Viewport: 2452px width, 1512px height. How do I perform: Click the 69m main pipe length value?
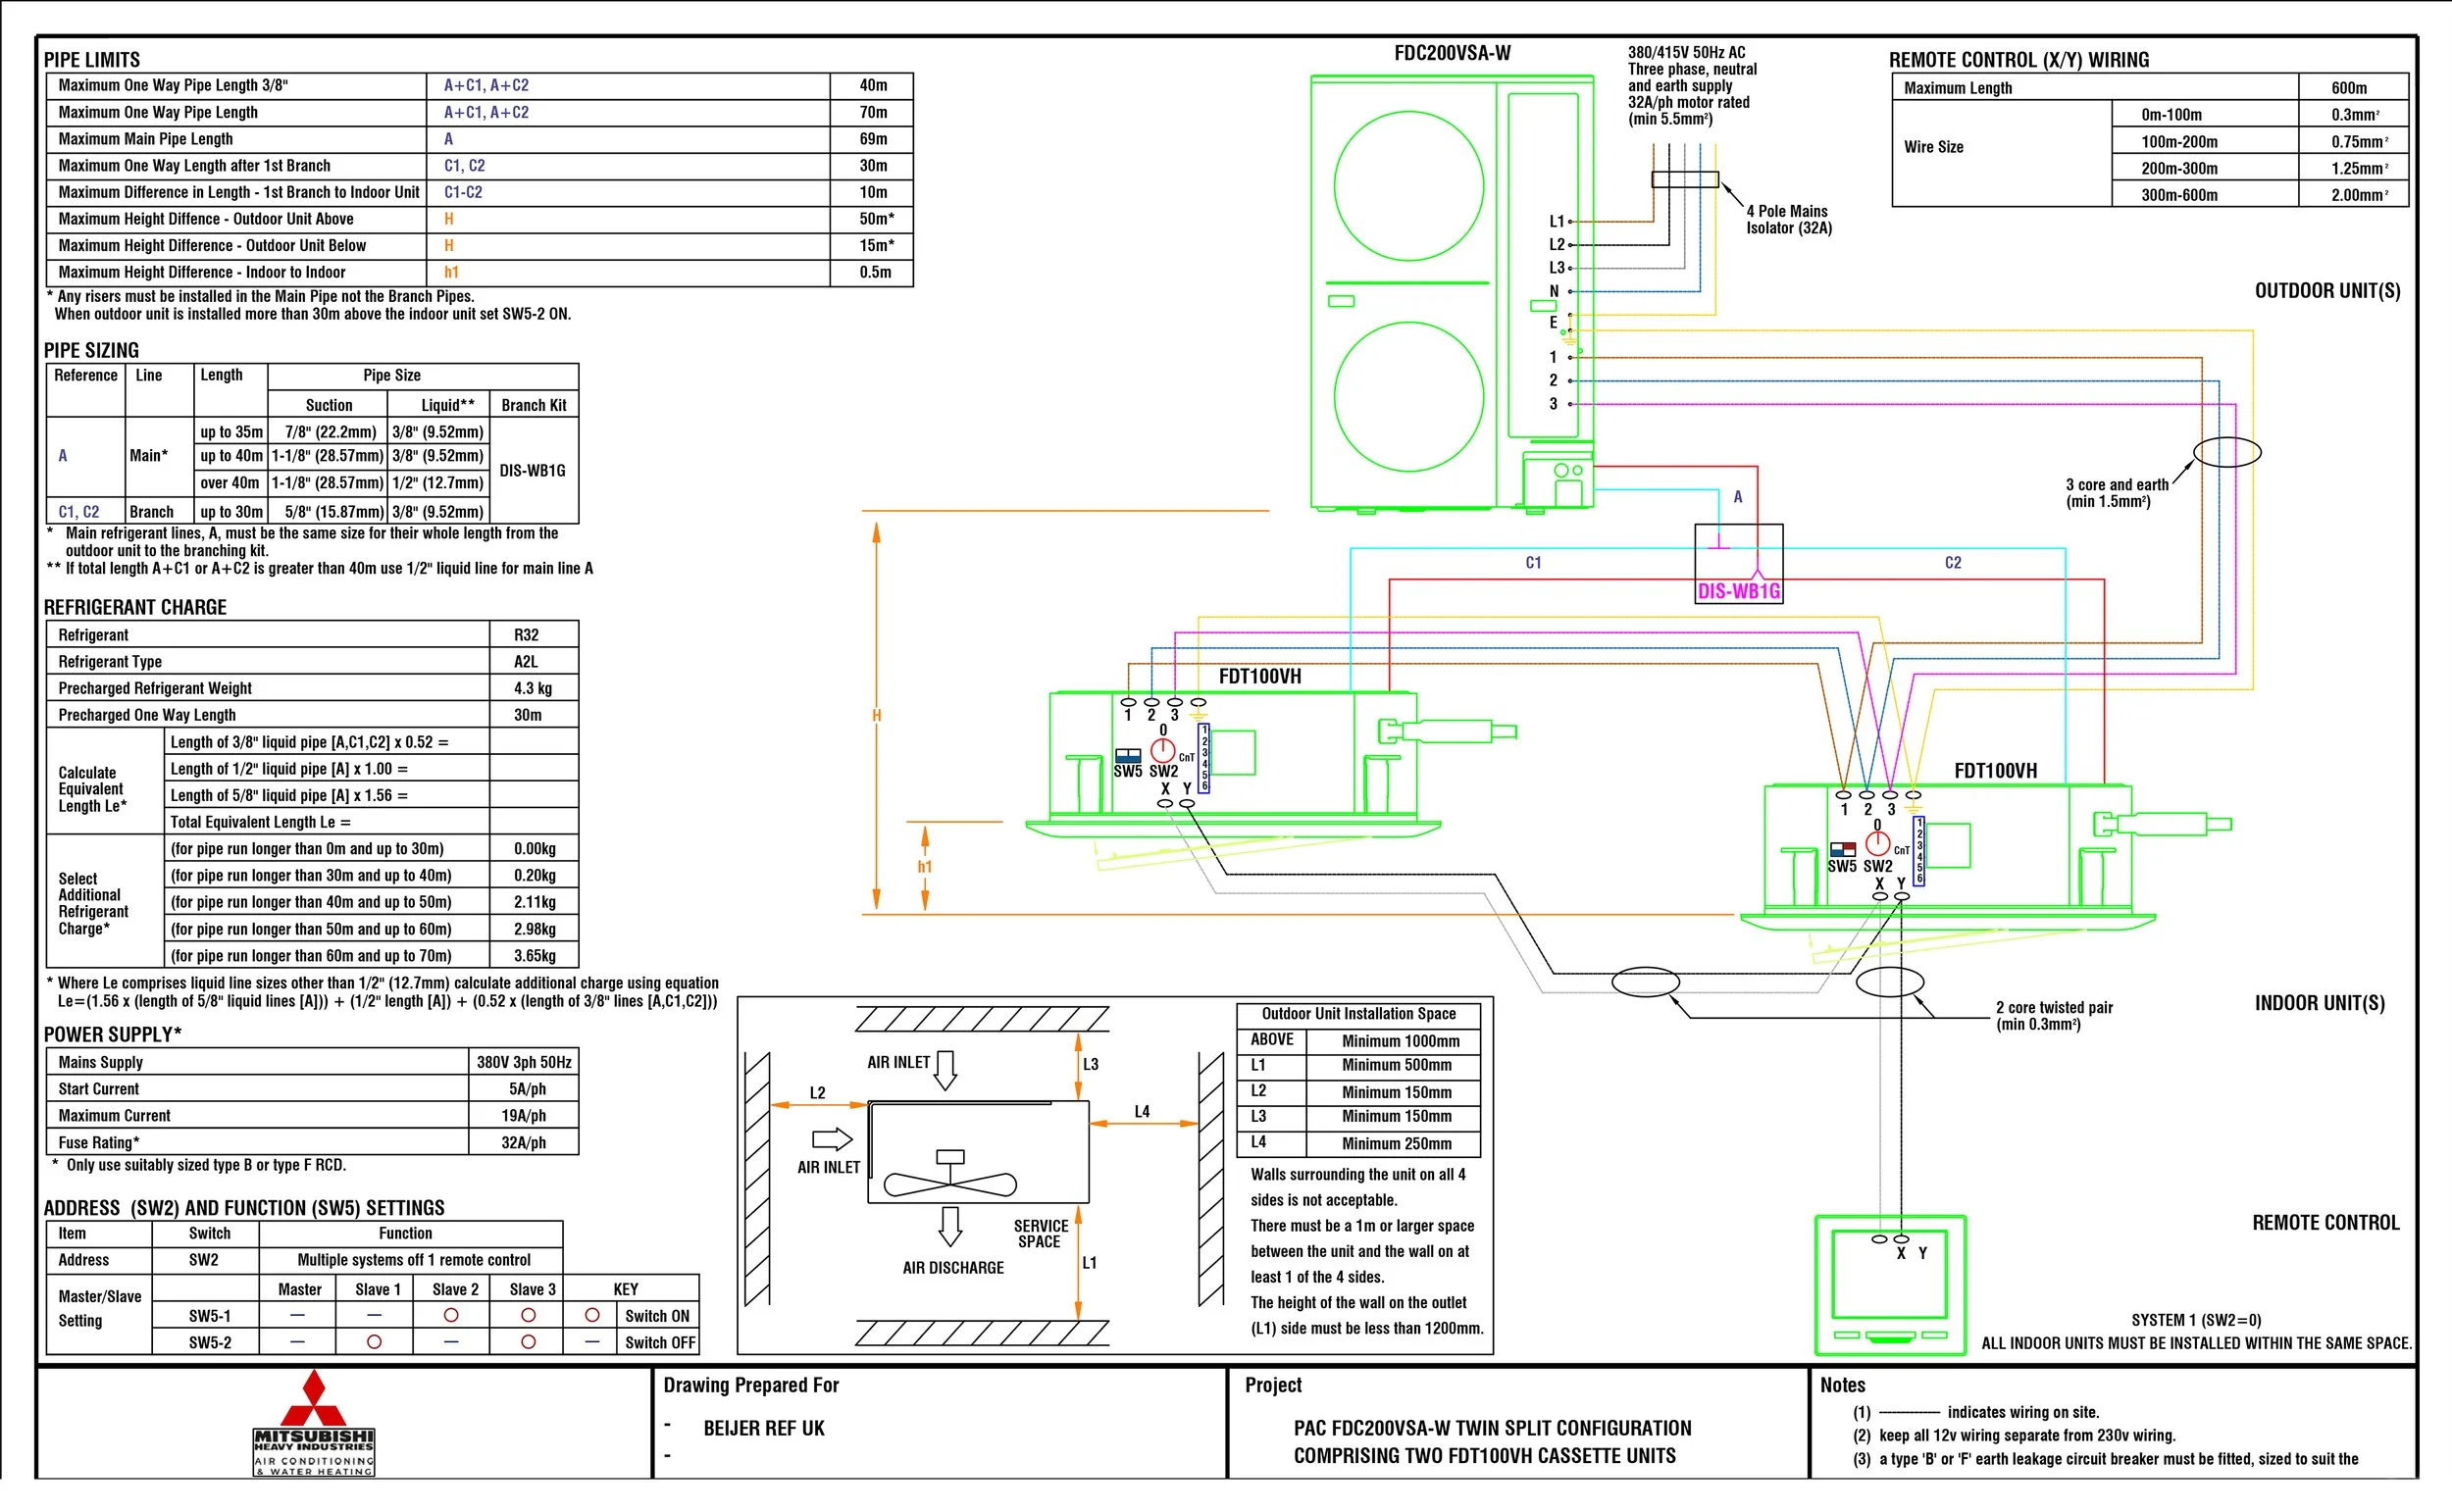pos(872,139)
